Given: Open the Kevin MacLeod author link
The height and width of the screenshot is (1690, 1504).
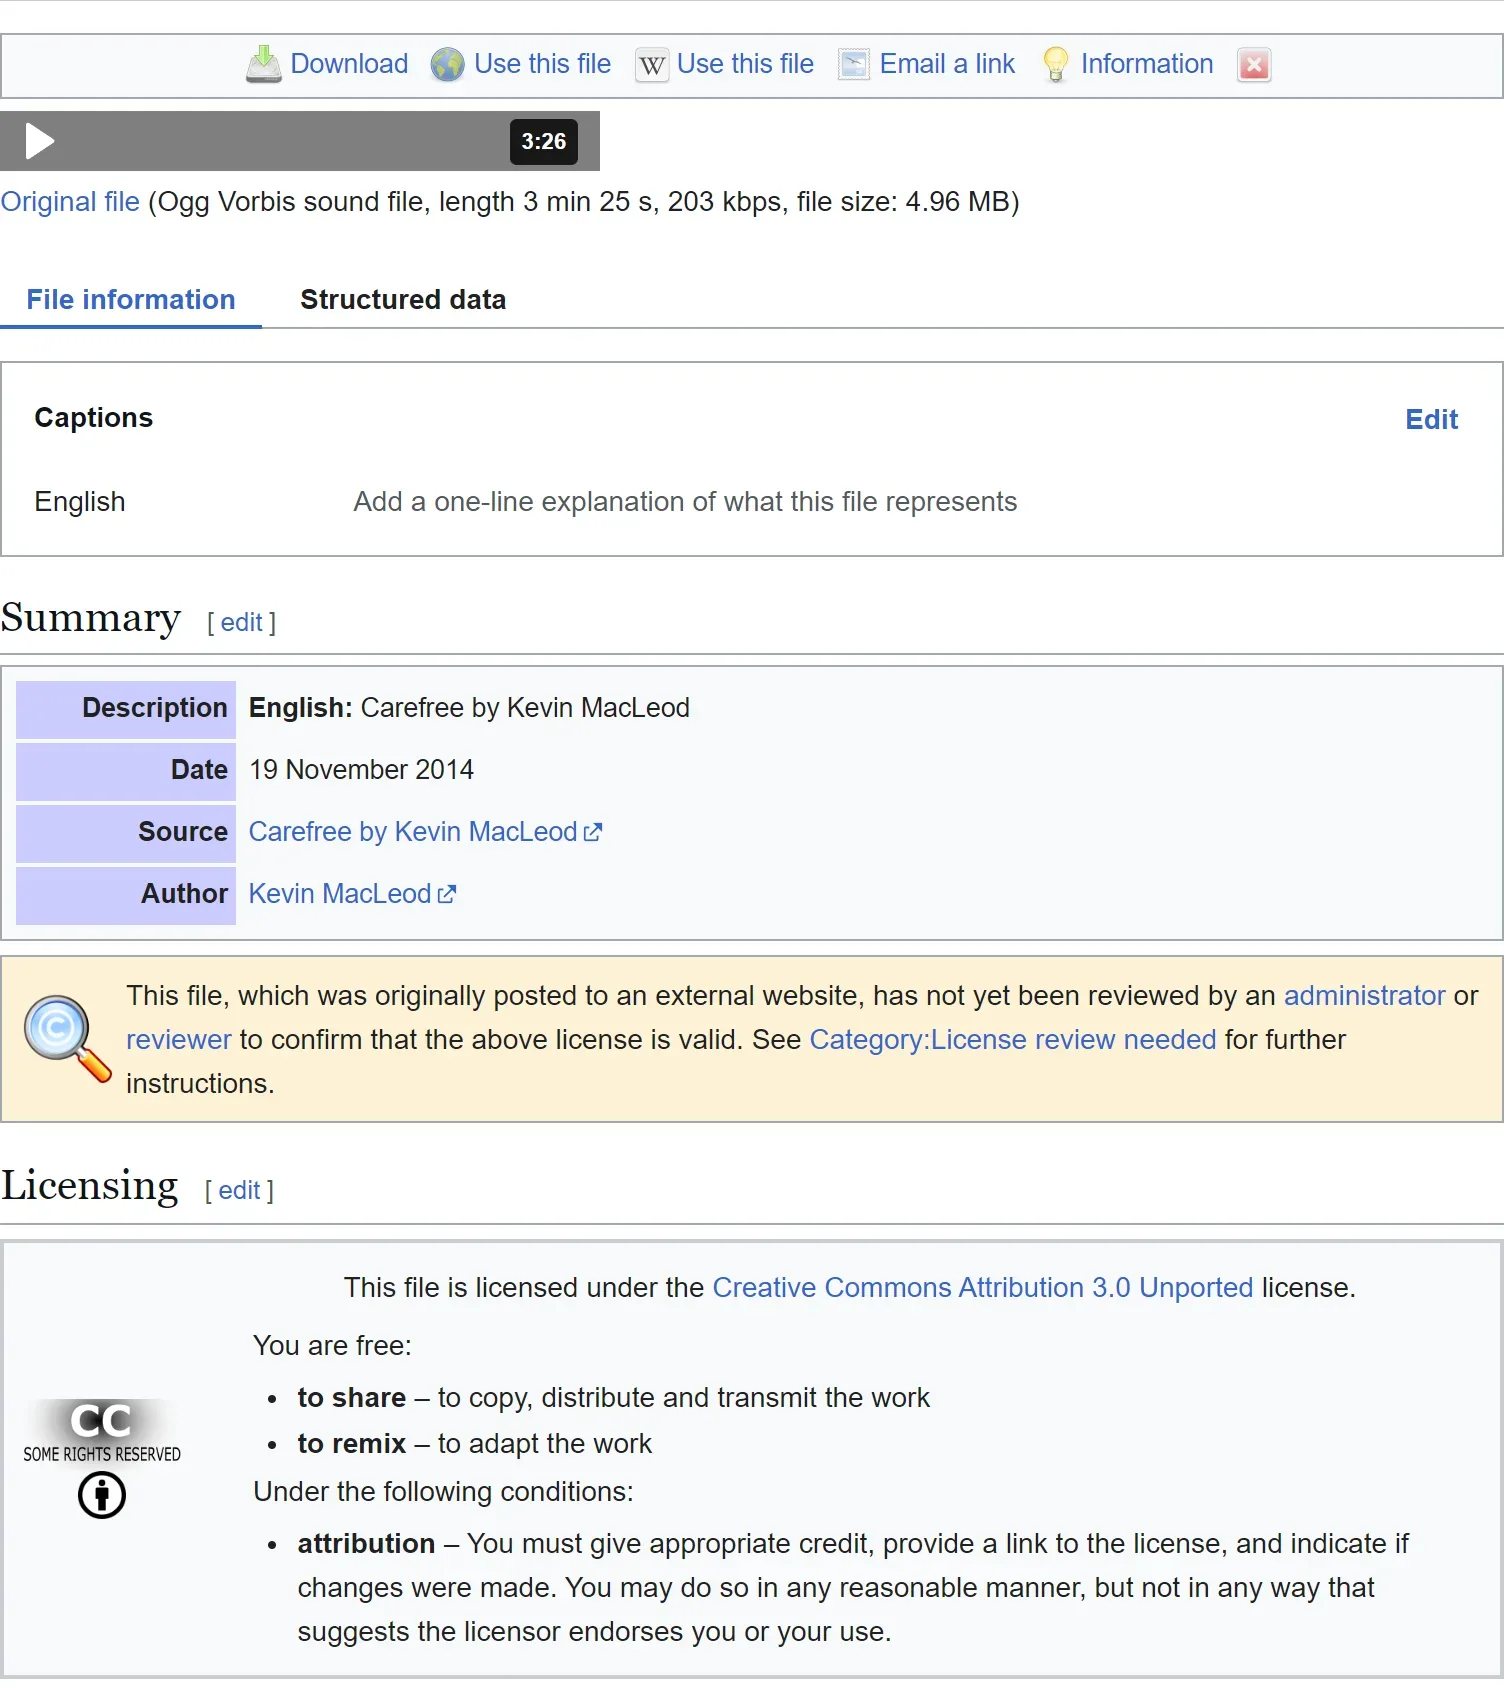Looking at the screenshot, I should [x=352, y=894].
